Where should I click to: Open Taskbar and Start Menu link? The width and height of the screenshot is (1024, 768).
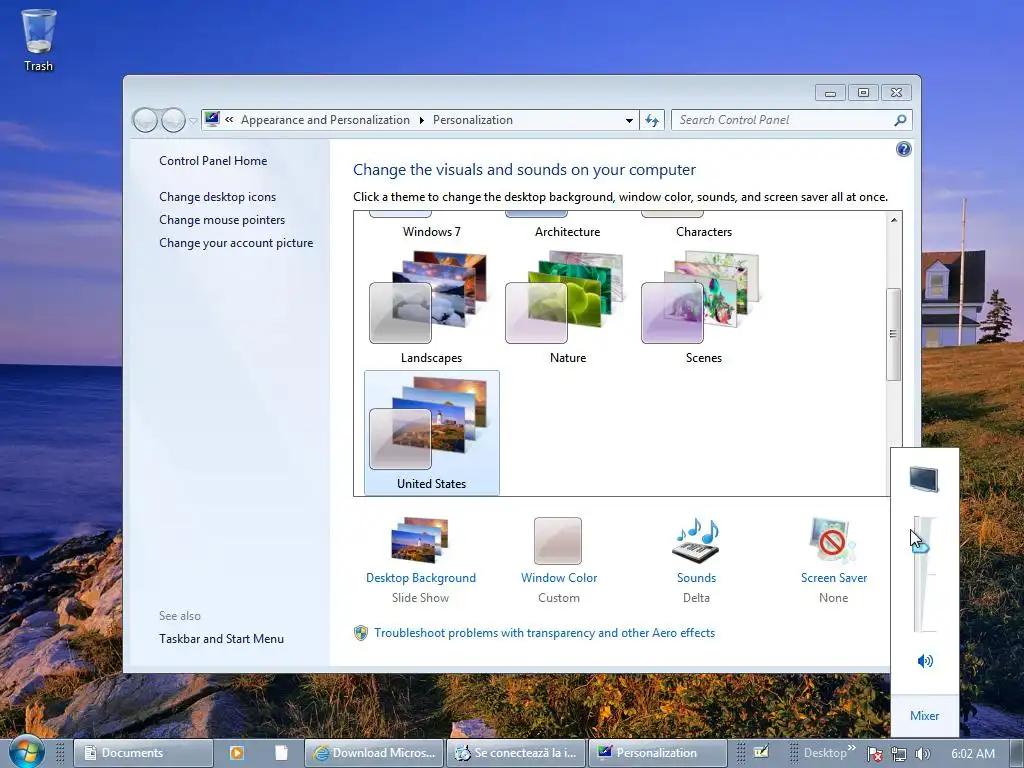pos(221,639)
